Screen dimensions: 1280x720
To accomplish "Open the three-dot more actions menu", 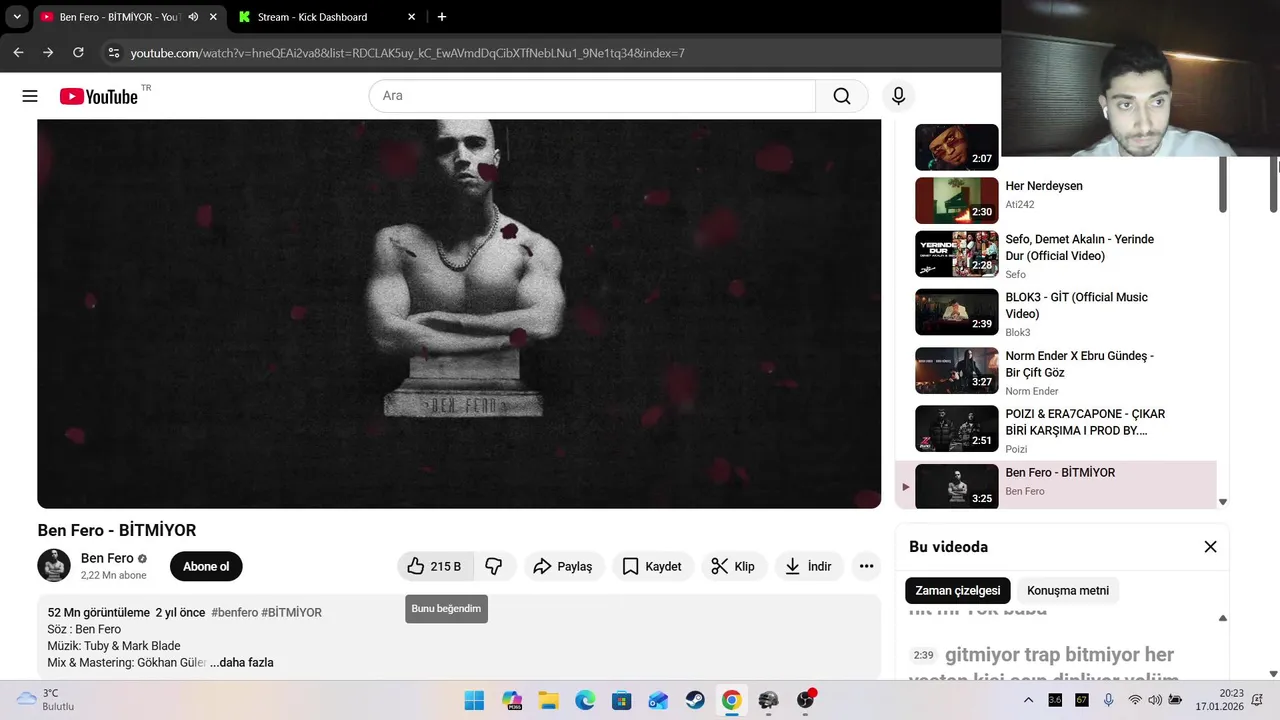I will 867,566.
